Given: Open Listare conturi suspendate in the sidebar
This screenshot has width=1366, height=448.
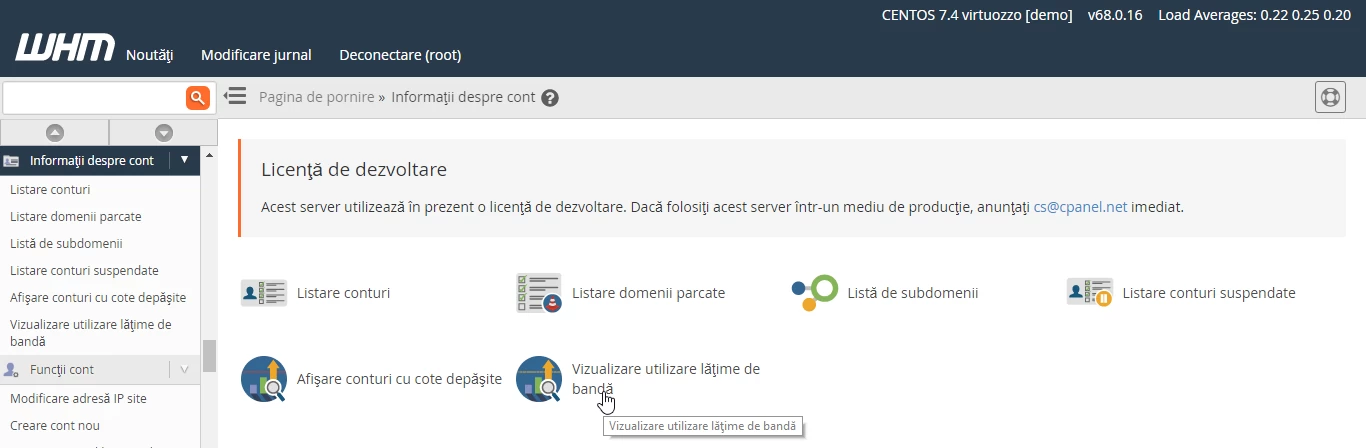Looking at the screenshot, I should point(84,271).
